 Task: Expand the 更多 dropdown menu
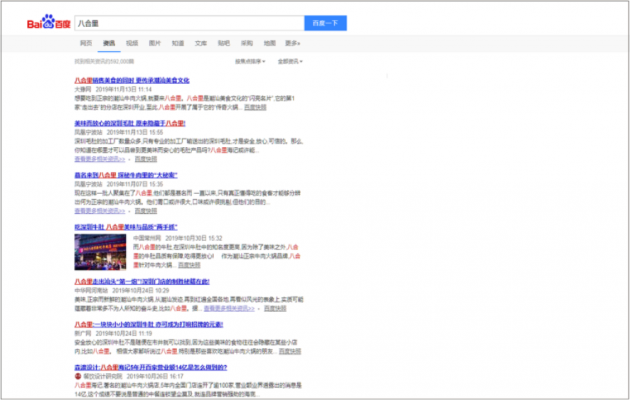click(x=293, y=44)
